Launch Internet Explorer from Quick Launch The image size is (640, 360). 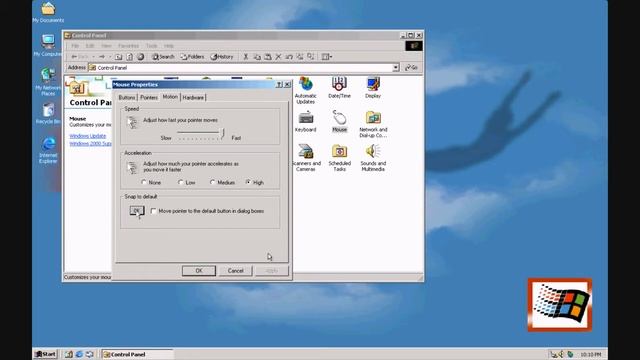tap(79, 354)
